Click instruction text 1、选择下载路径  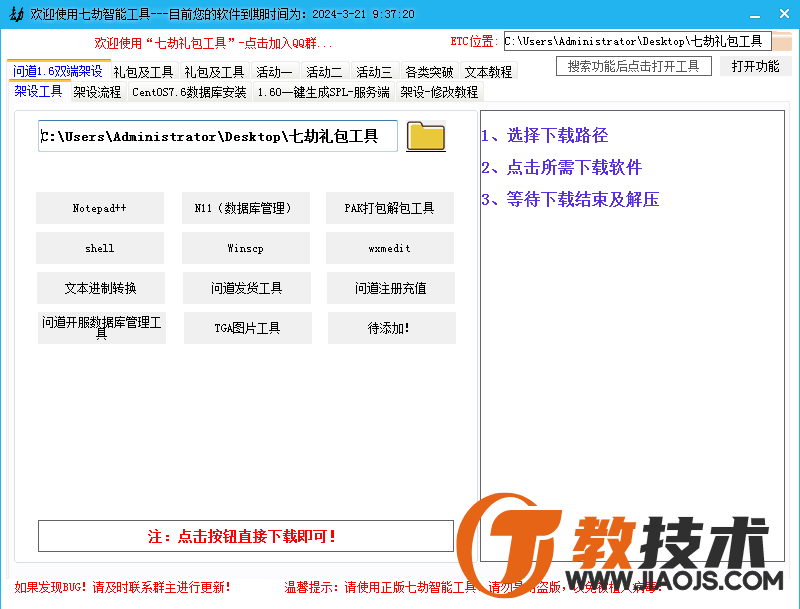coord(544,135)
